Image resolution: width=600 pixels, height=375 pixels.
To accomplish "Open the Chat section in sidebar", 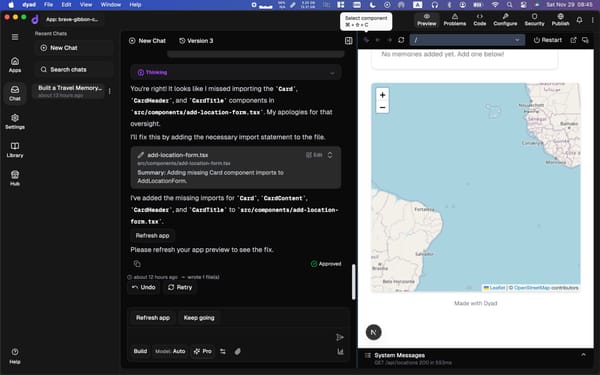I will pyautogui.click(x=15, y=93).
